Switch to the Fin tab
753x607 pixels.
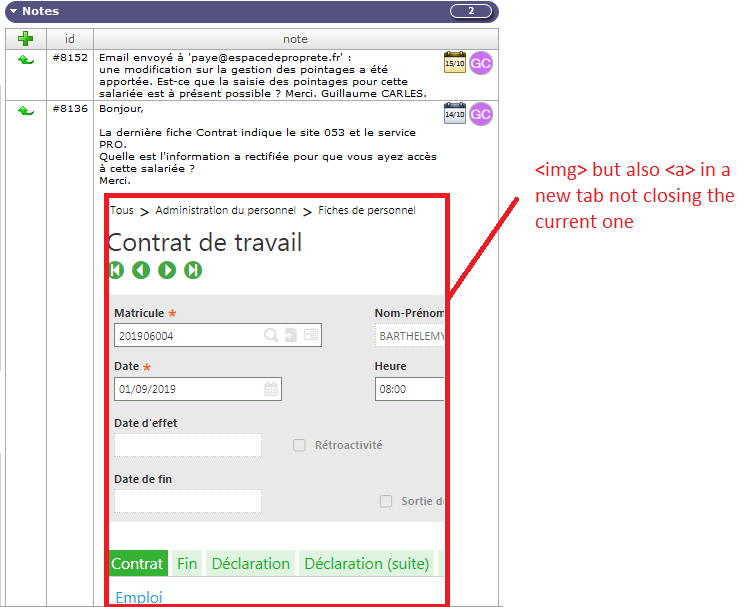coord(187,563)
